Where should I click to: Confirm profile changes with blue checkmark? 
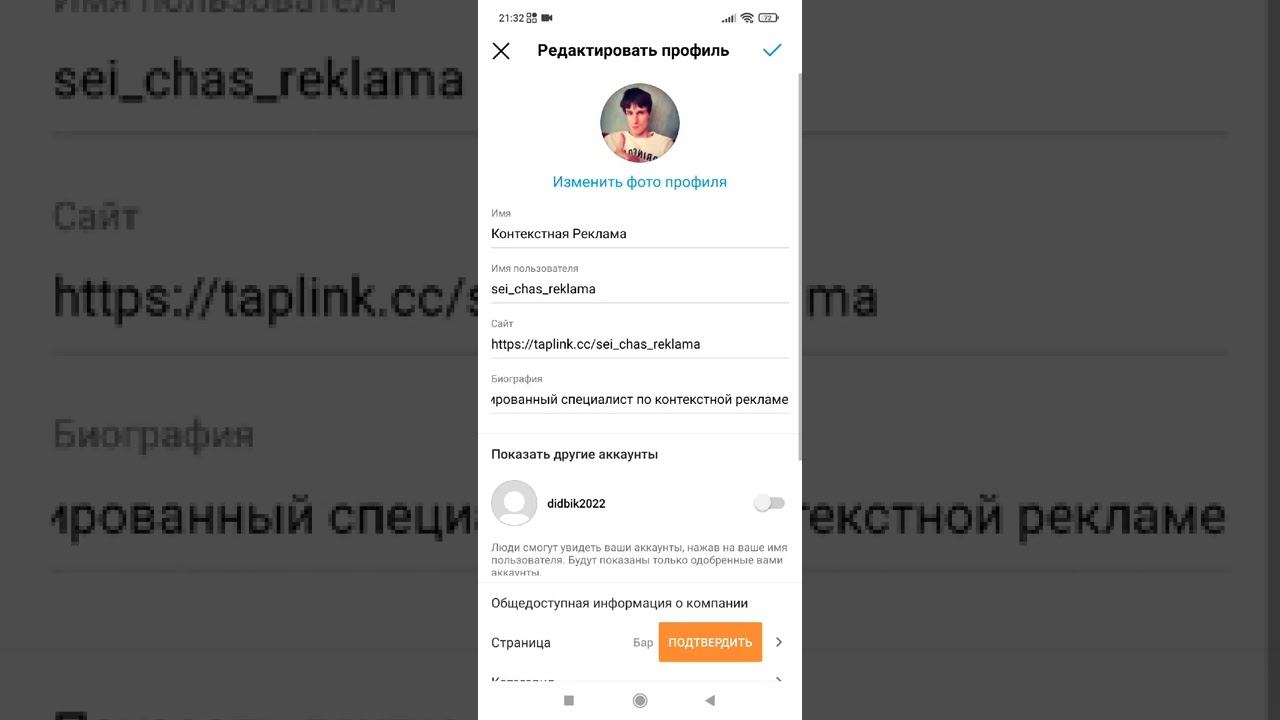(772, 50)
